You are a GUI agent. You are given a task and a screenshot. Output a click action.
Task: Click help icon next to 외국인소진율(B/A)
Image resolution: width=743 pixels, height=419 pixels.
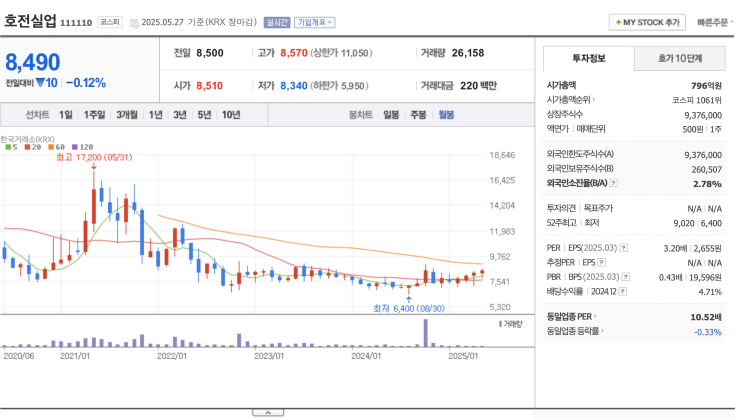(x=614, y=183)
